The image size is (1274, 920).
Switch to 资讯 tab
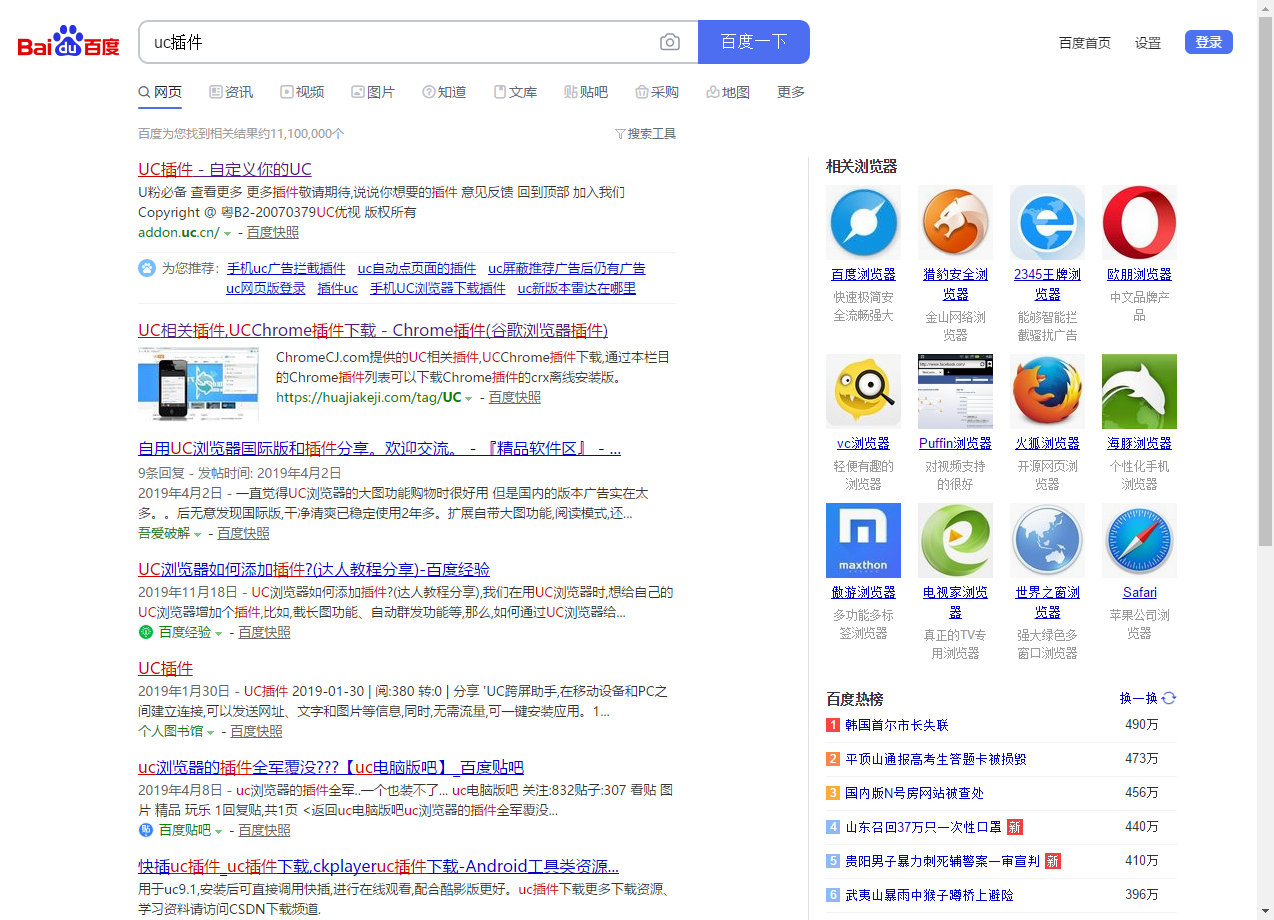click(231, 92)
